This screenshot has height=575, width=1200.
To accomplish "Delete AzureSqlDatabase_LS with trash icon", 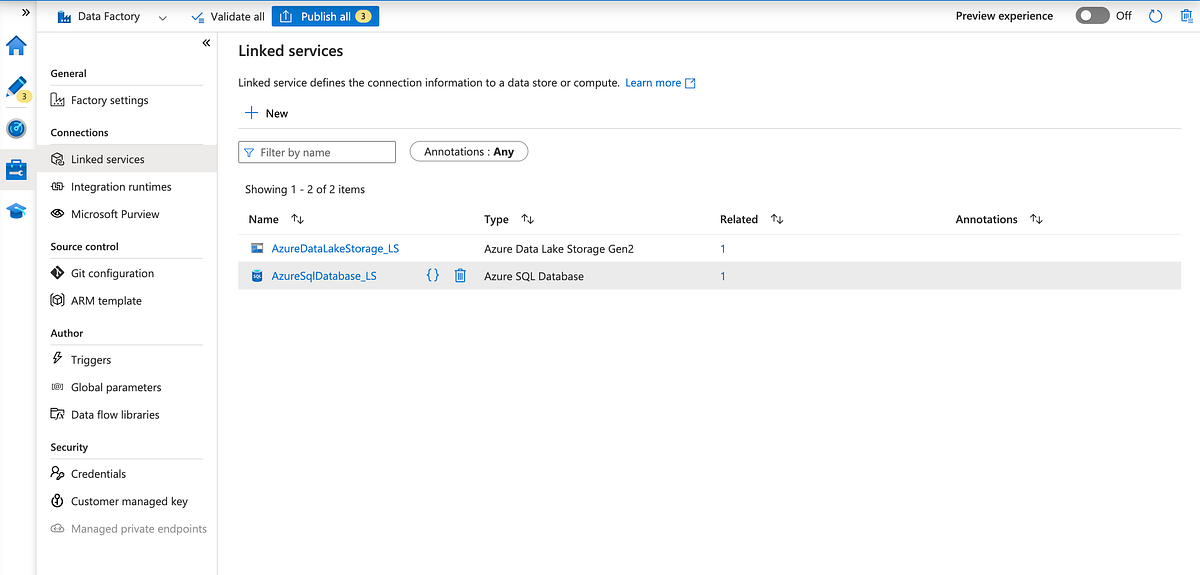I will coord(460,275).
